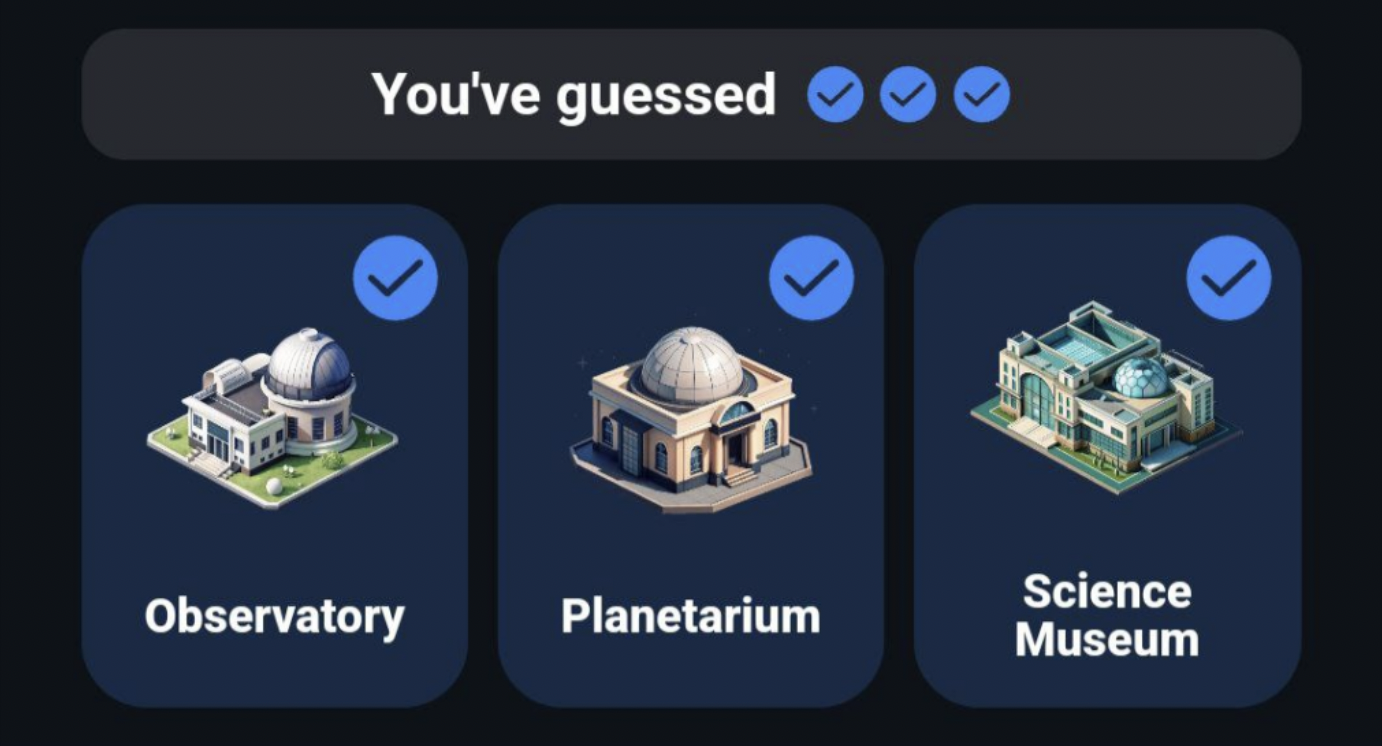Click the glass geodesic dome on Science Museum
This screenshot has width=1382, height=746.
1141,377
